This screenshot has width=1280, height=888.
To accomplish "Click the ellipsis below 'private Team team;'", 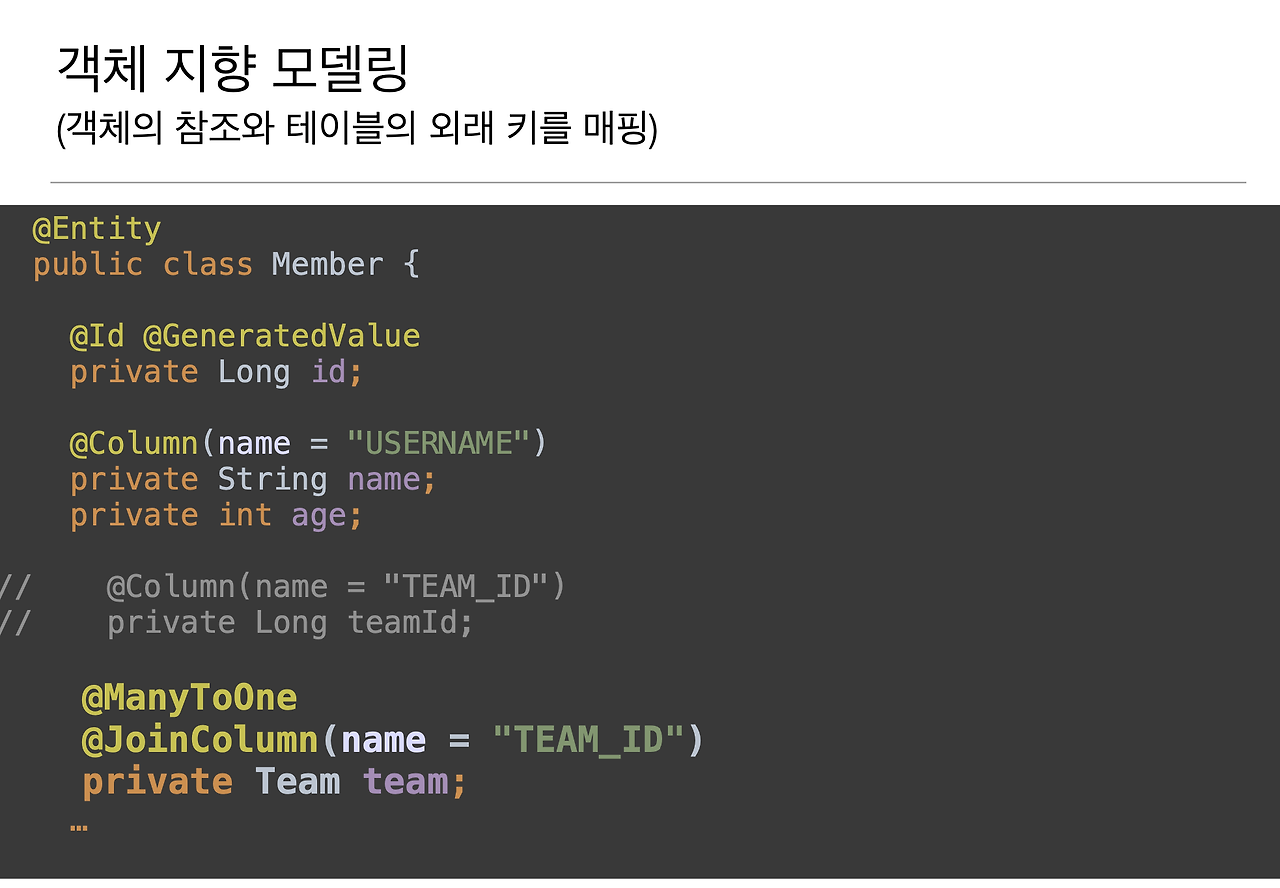I will coord(79,827).
